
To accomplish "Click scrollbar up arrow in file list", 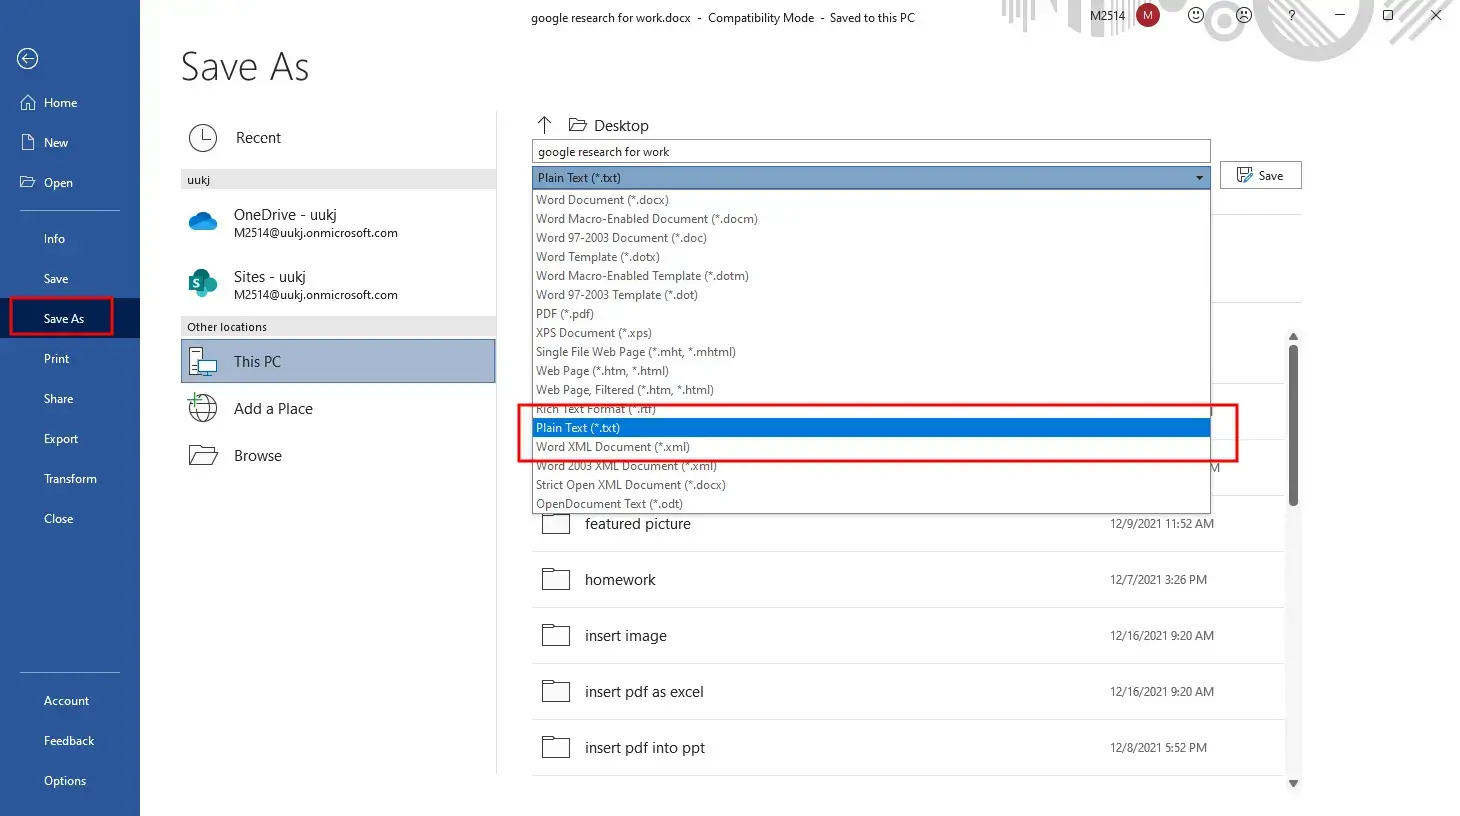I will coord(1293,337).
